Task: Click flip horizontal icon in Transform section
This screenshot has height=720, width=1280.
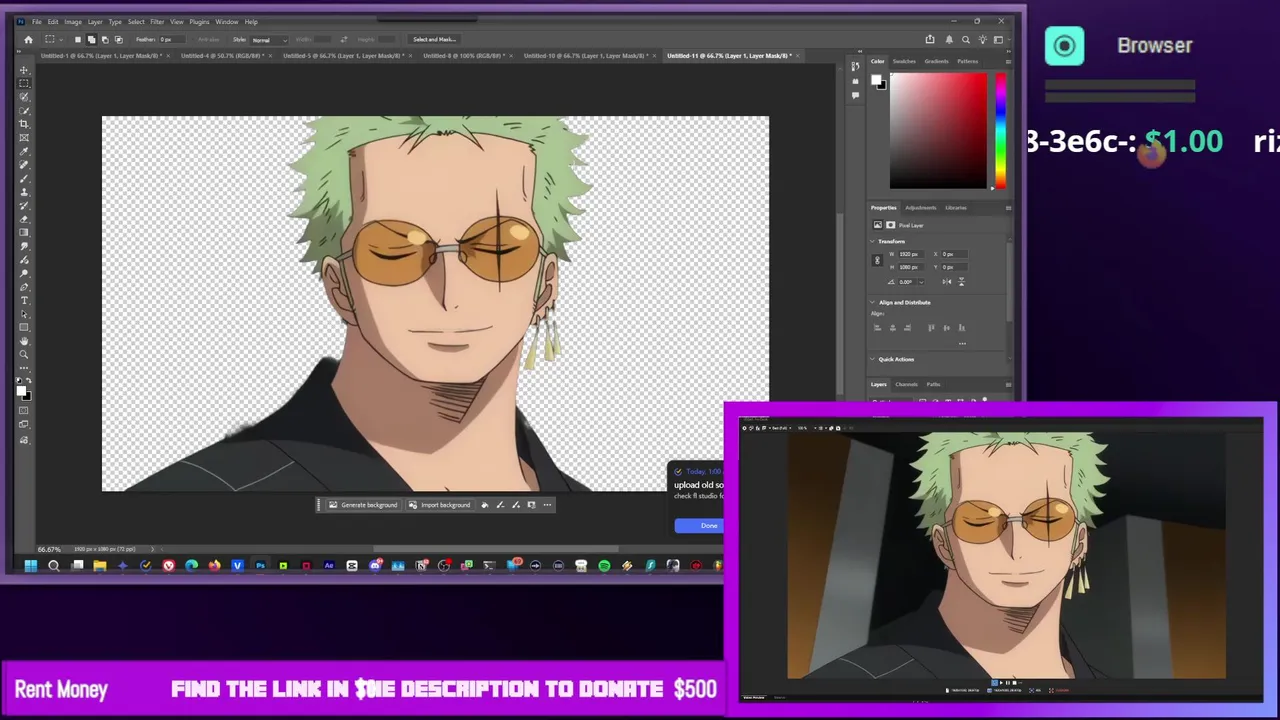Action: pyautogui.click(x=947, y=282)
